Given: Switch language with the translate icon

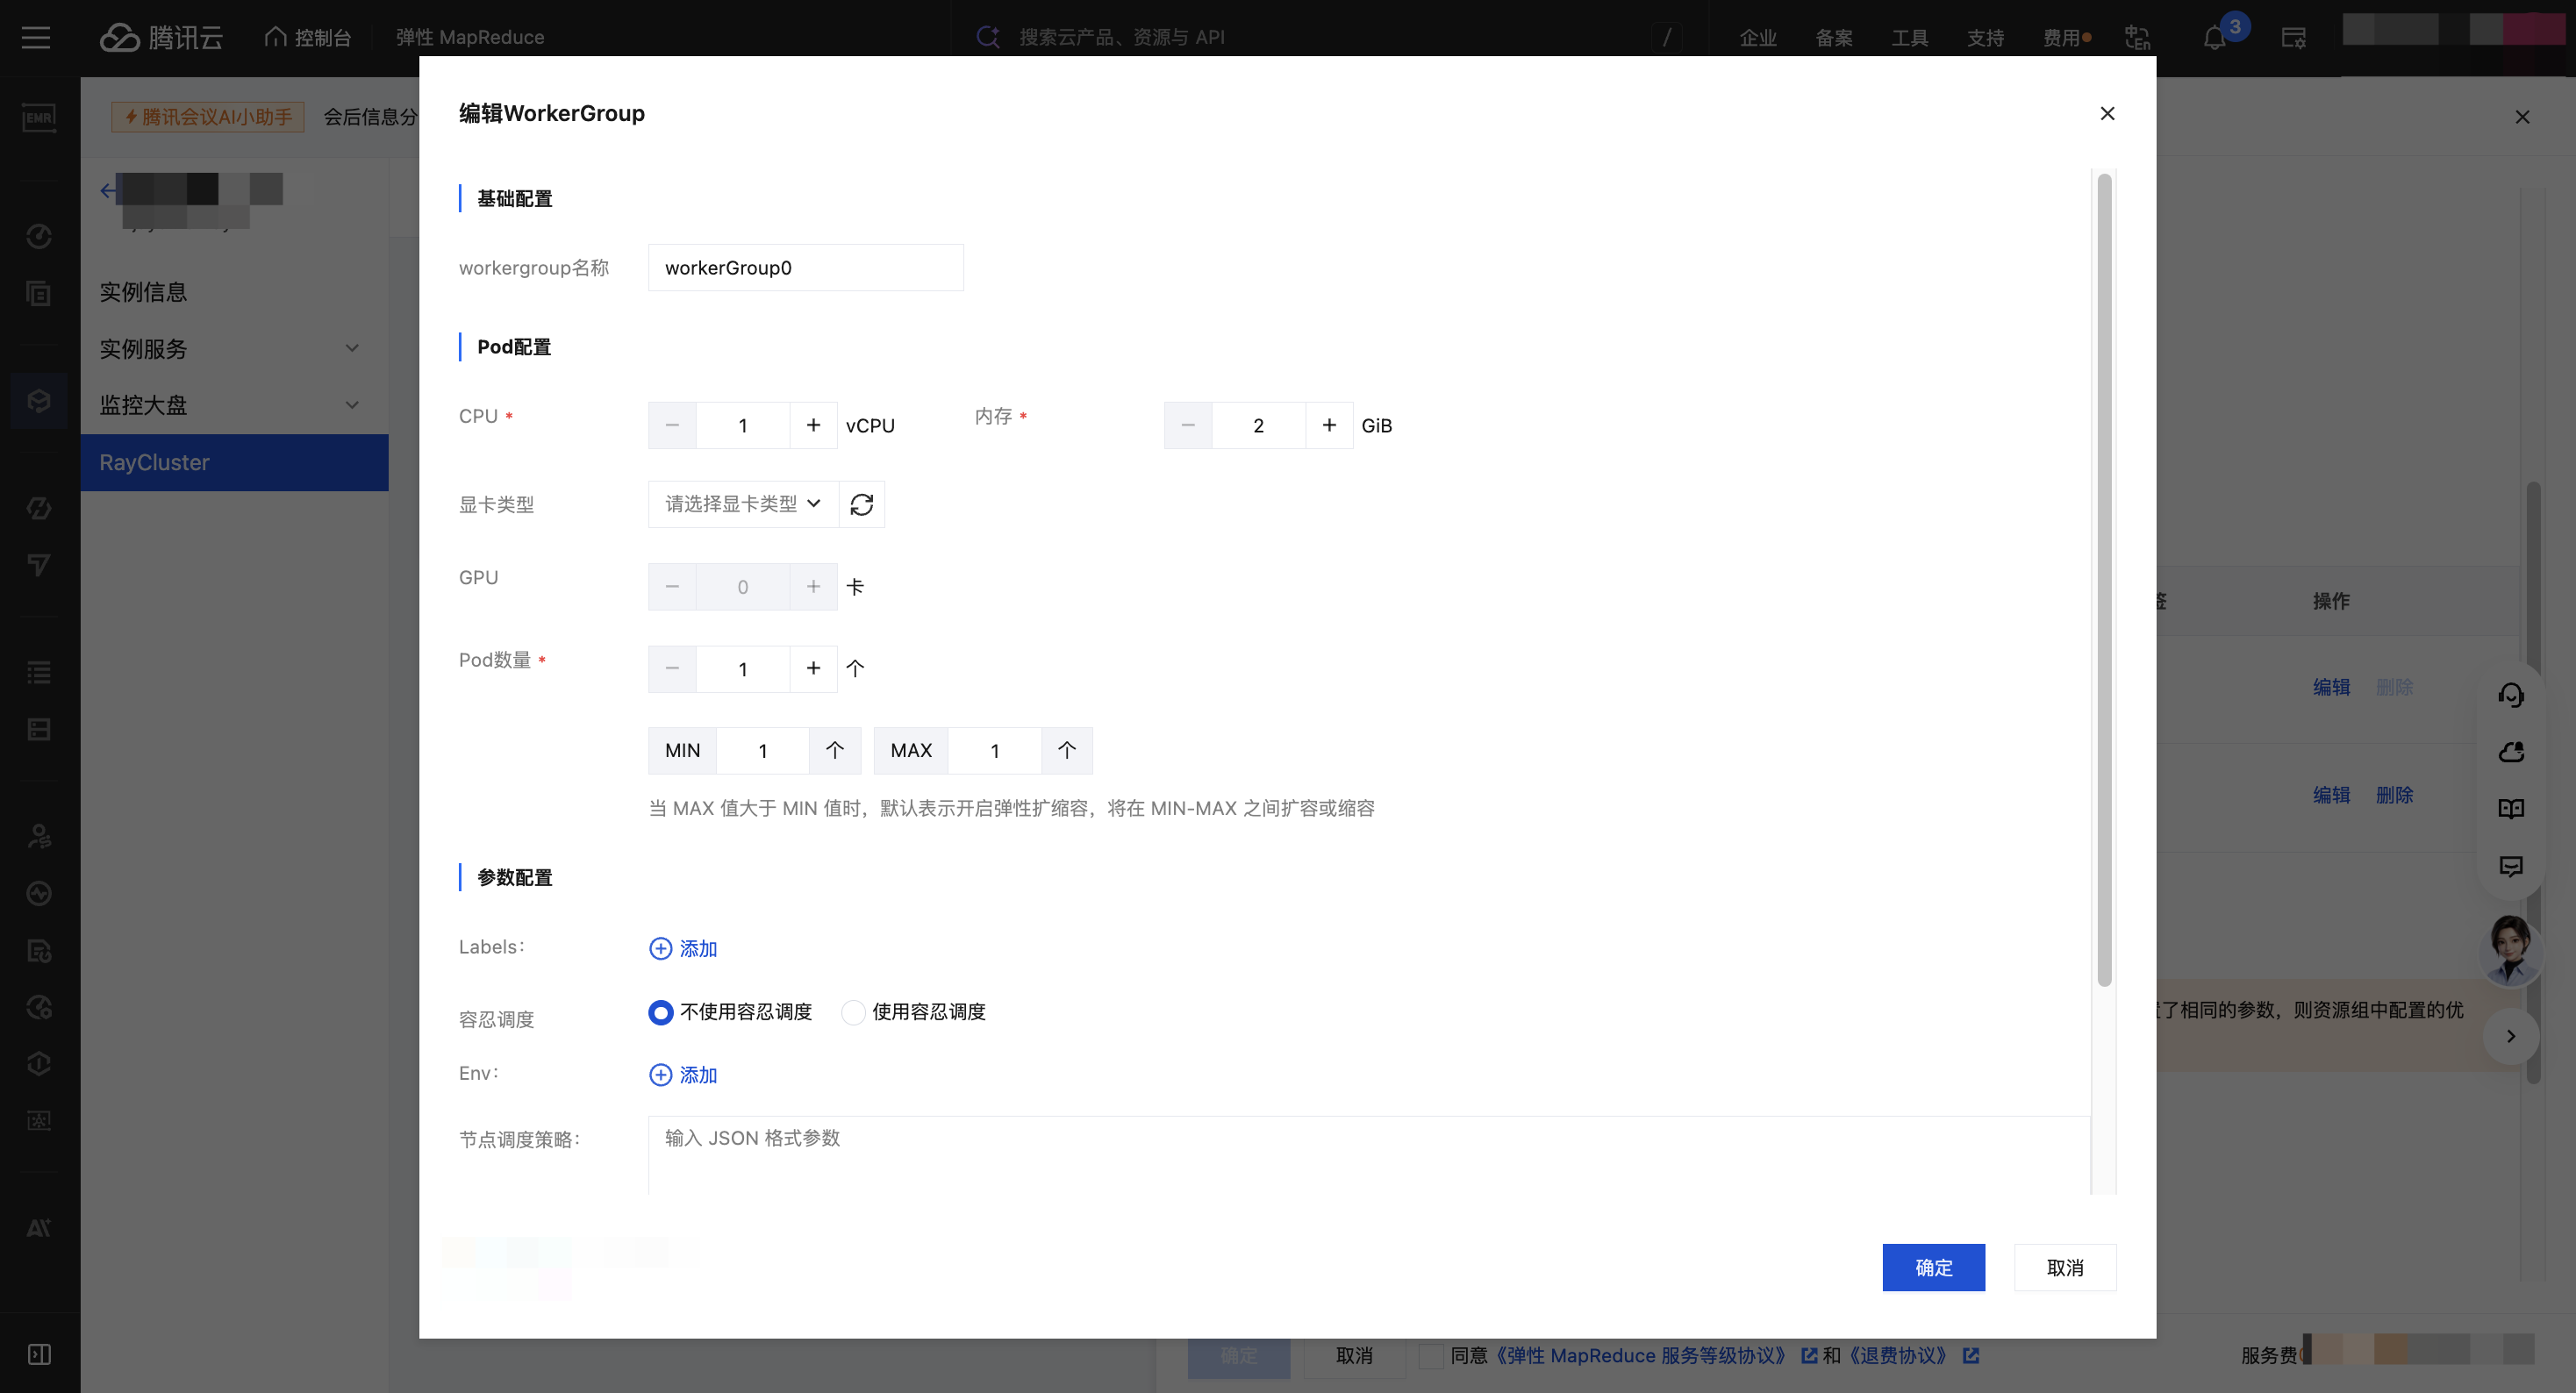Looking at the screenshot, I should [x=2137, y=37].
